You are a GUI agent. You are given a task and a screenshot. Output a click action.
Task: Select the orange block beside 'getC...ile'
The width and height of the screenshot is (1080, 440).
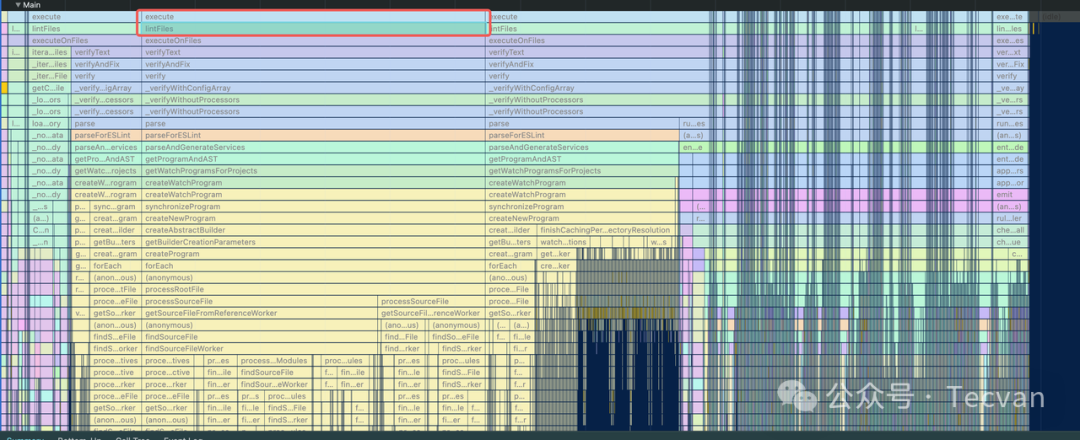4,88
